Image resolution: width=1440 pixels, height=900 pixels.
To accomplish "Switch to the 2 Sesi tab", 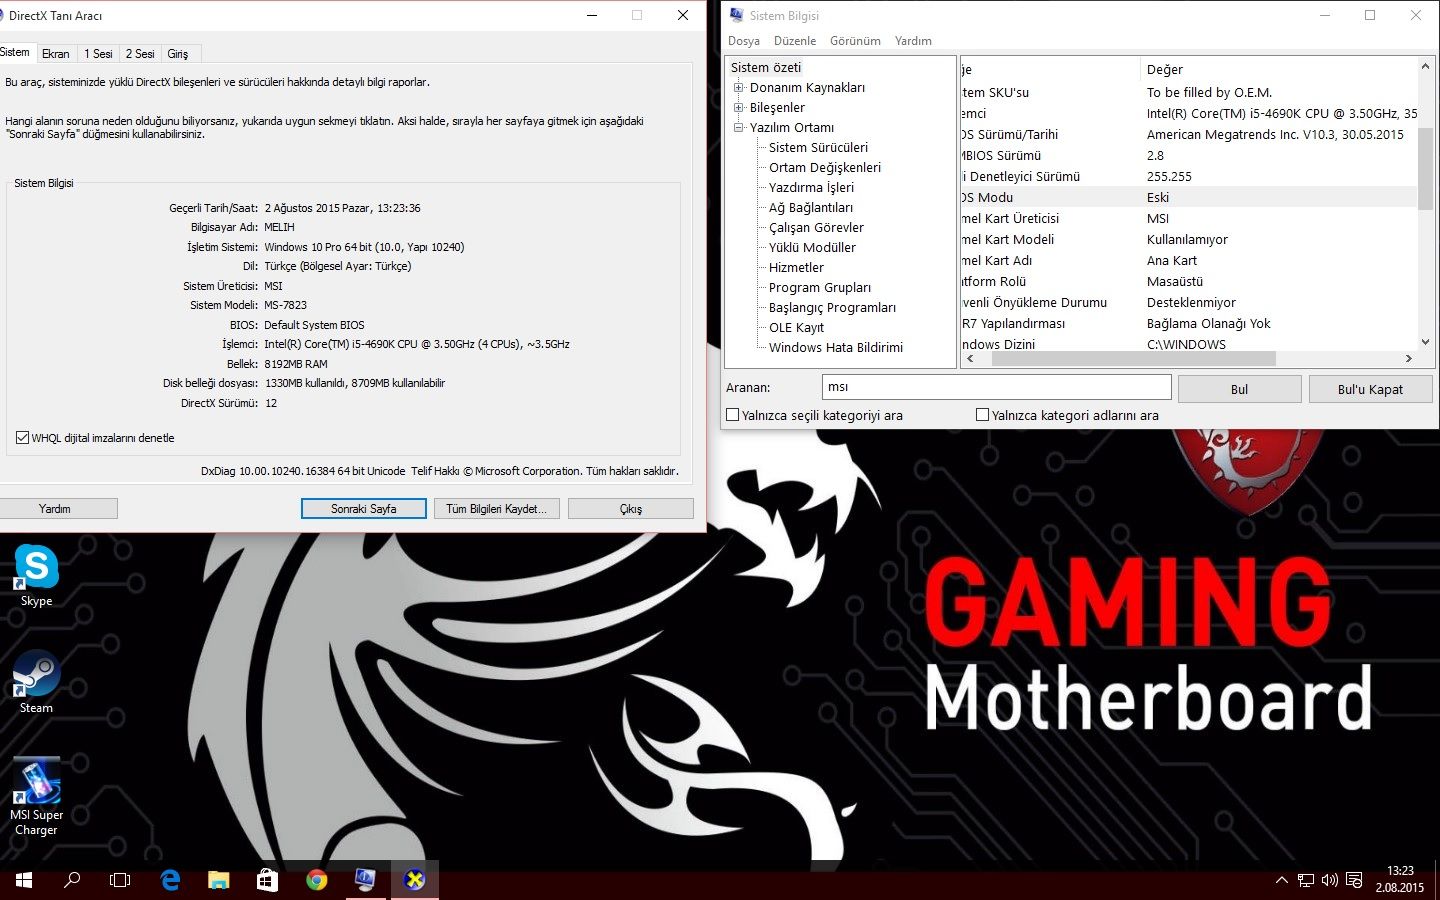I will pyautogui.click(x=140, y=54).
